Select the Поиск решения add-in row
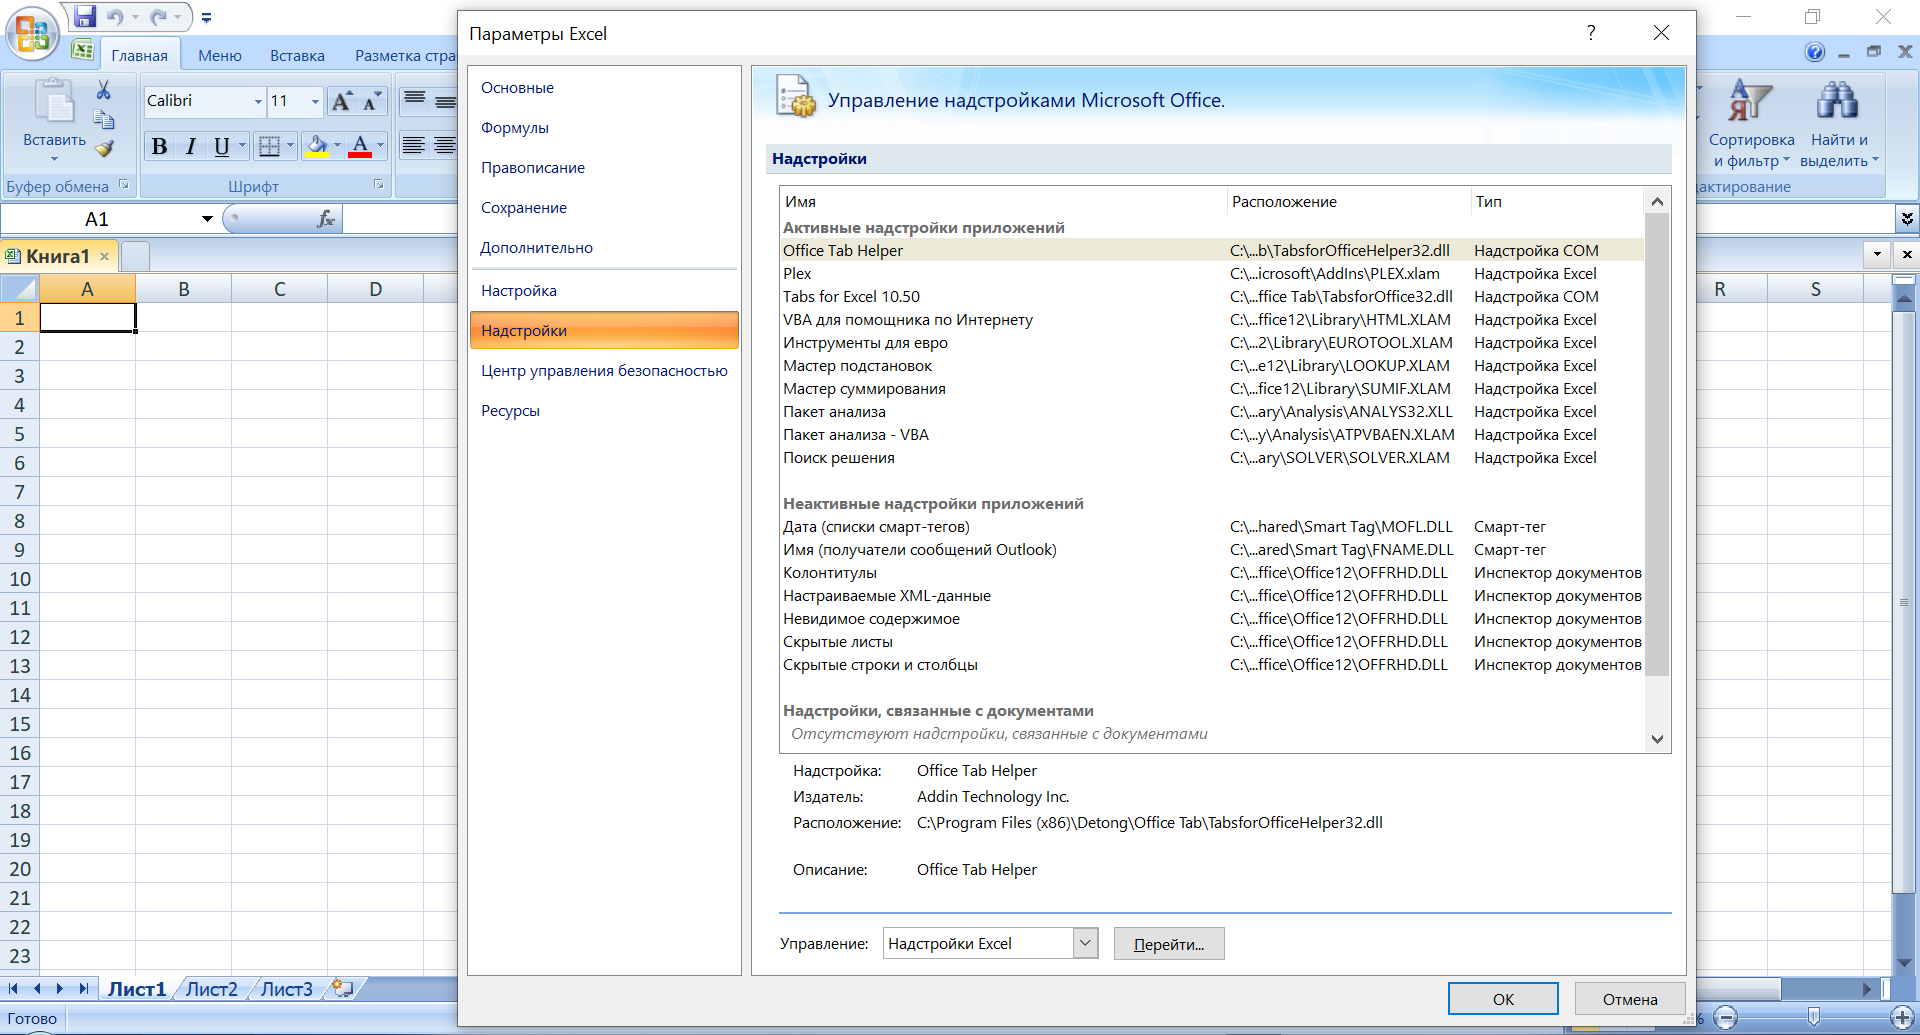The height and width of the screenshot is (1035, 1920). 1211,458
